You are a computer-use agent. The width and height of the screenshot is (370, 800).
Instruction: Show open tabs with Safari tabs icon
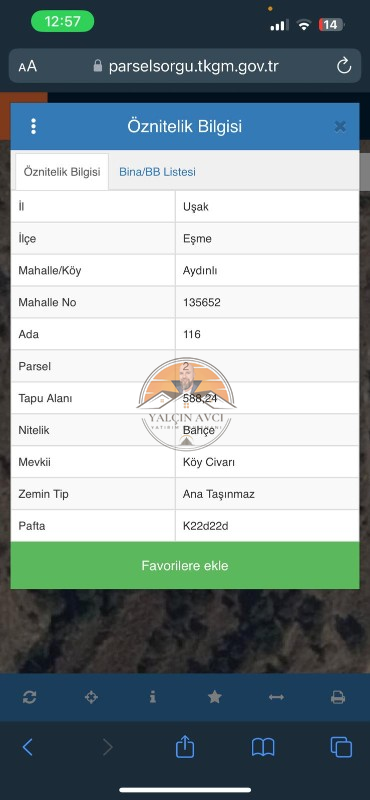coord(341,747)
